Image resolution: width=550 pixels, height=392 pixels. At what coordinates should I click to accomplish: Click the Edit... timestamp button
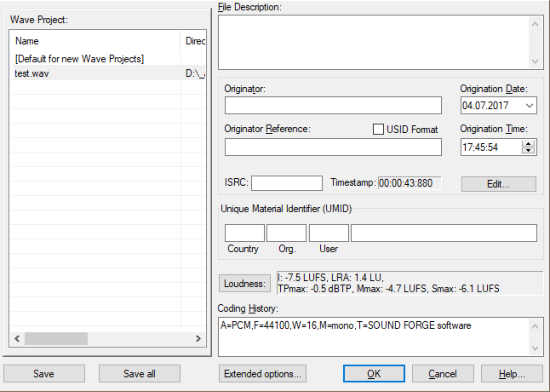[498, 184]
